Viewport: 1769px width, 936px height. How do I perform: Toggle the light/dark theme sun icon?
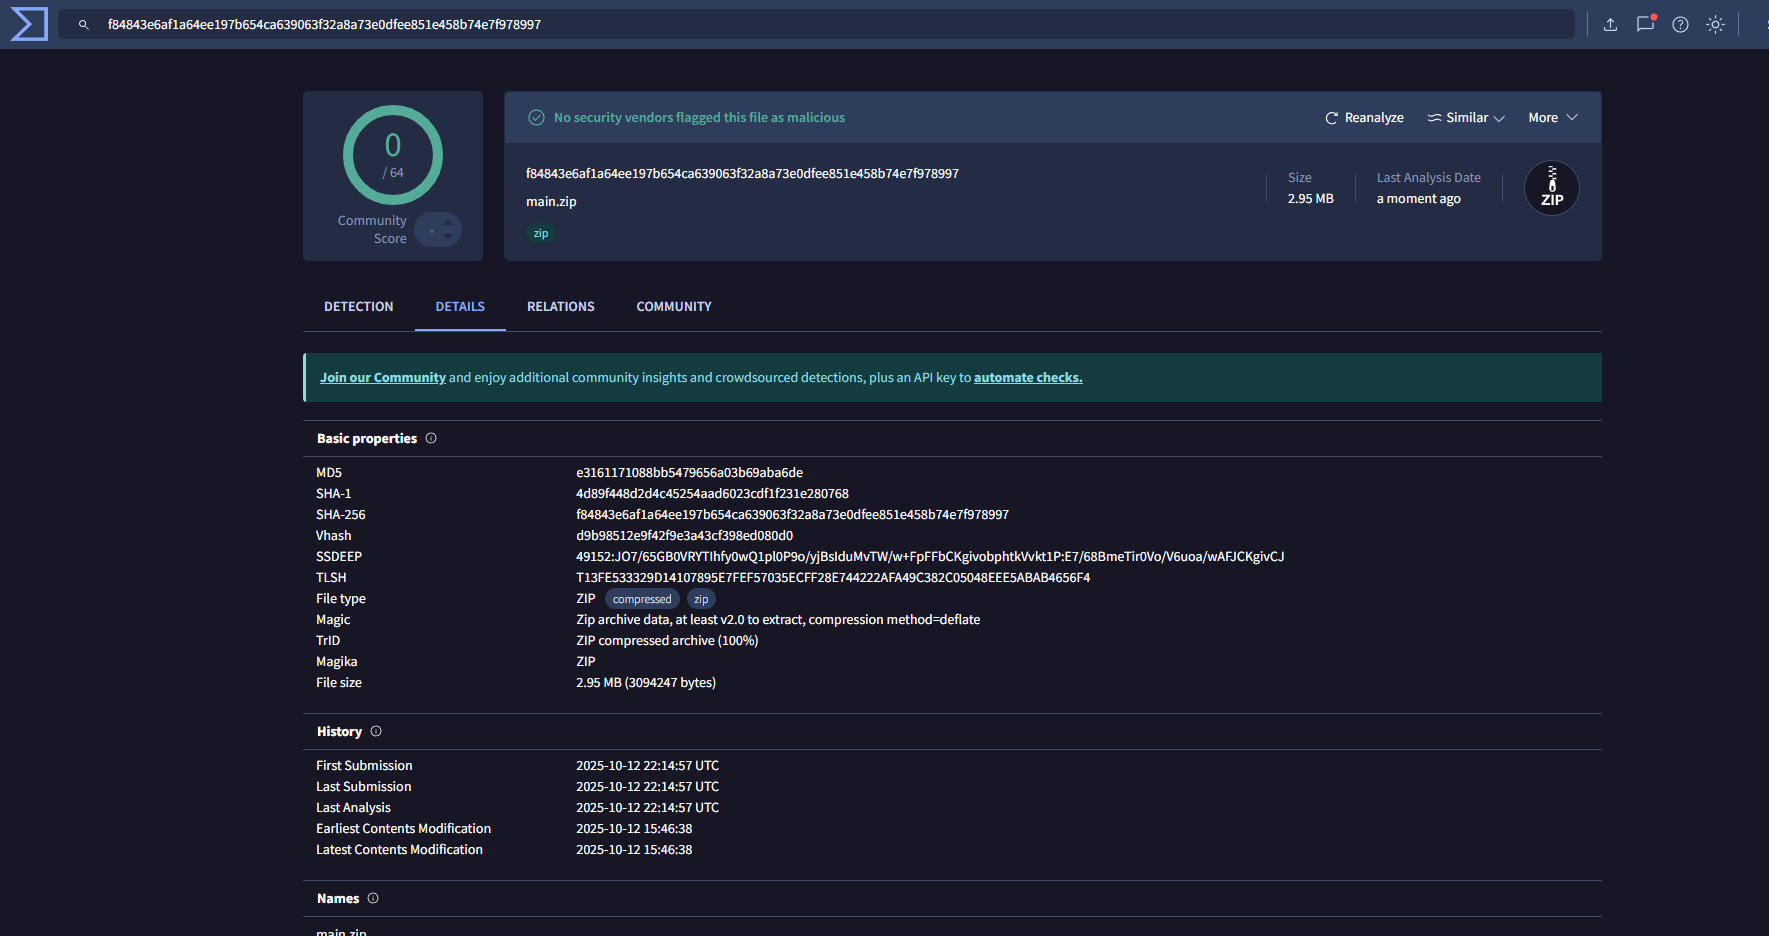pyautogui.click(x=1715, y=25)
